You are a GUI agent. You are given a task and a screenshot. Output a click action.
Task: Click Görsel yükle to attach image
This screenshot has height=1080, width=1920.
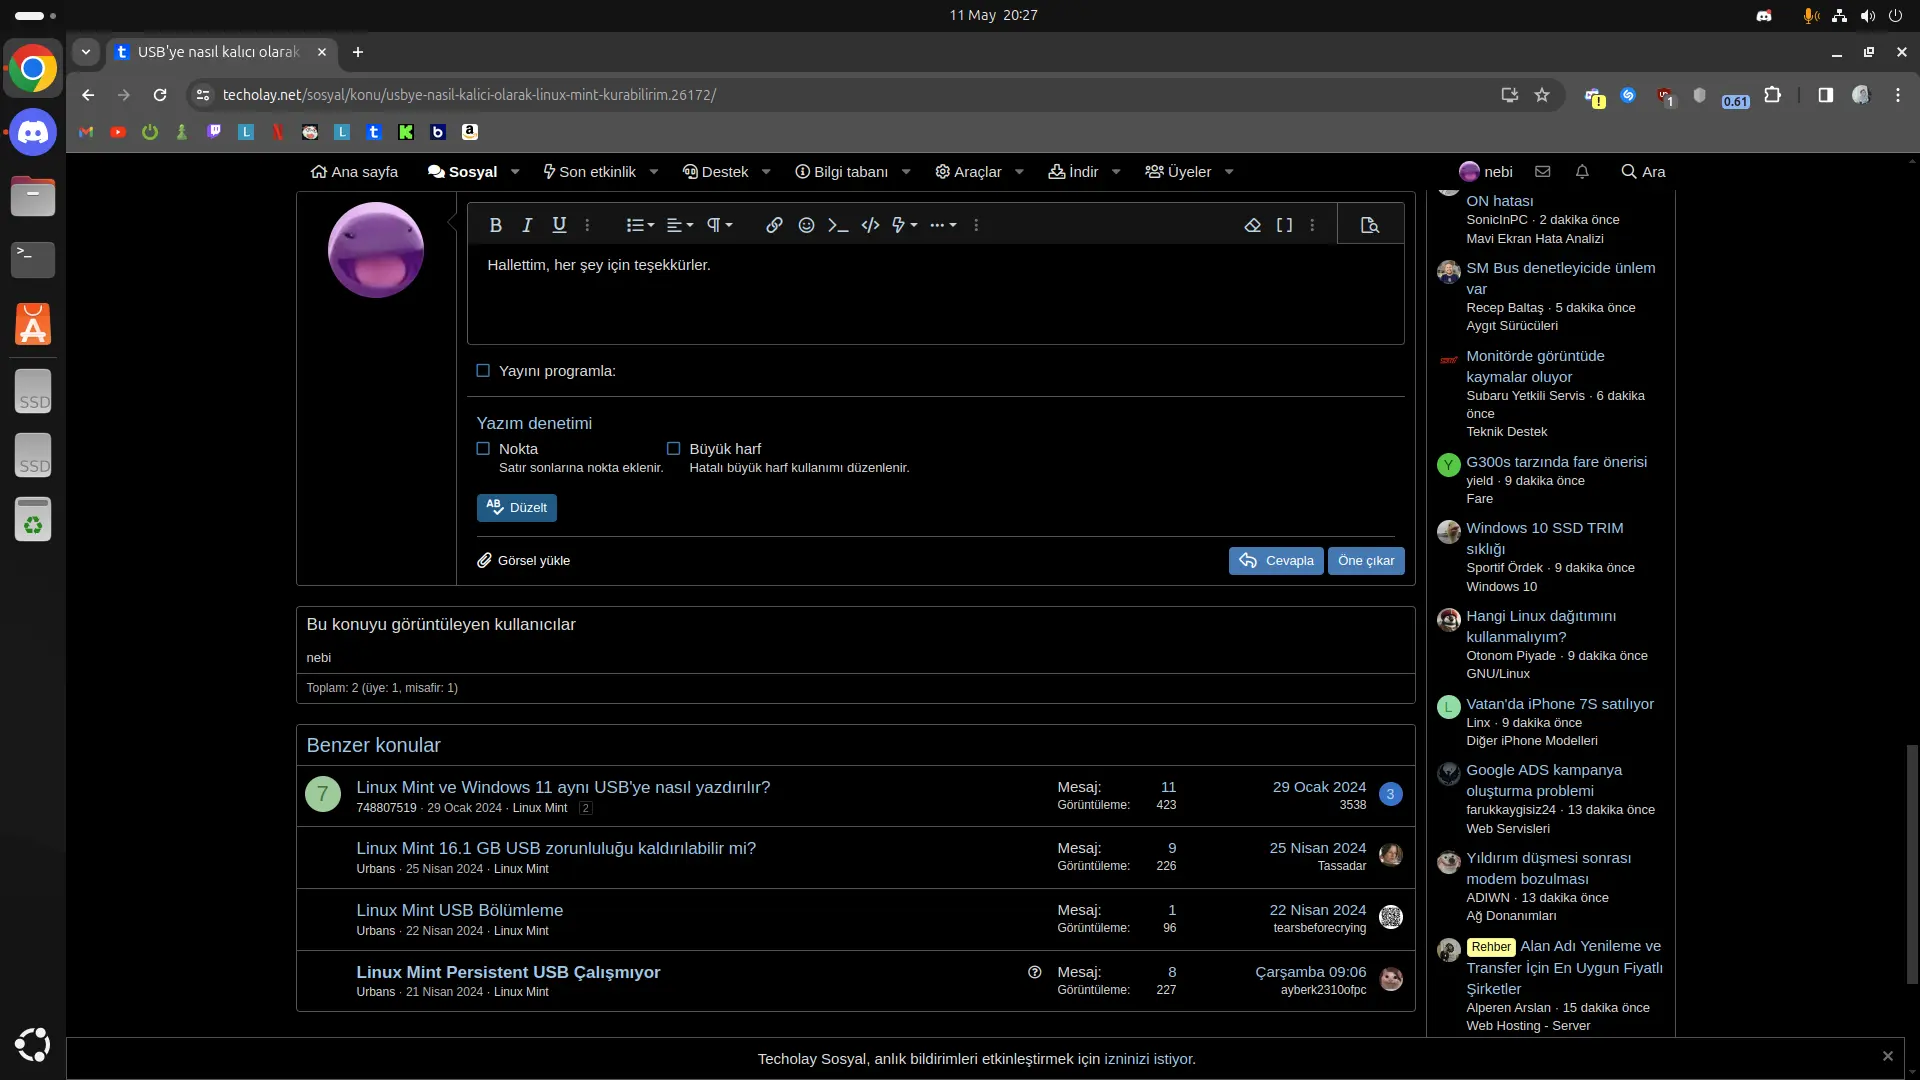click(x=524, y=561)
